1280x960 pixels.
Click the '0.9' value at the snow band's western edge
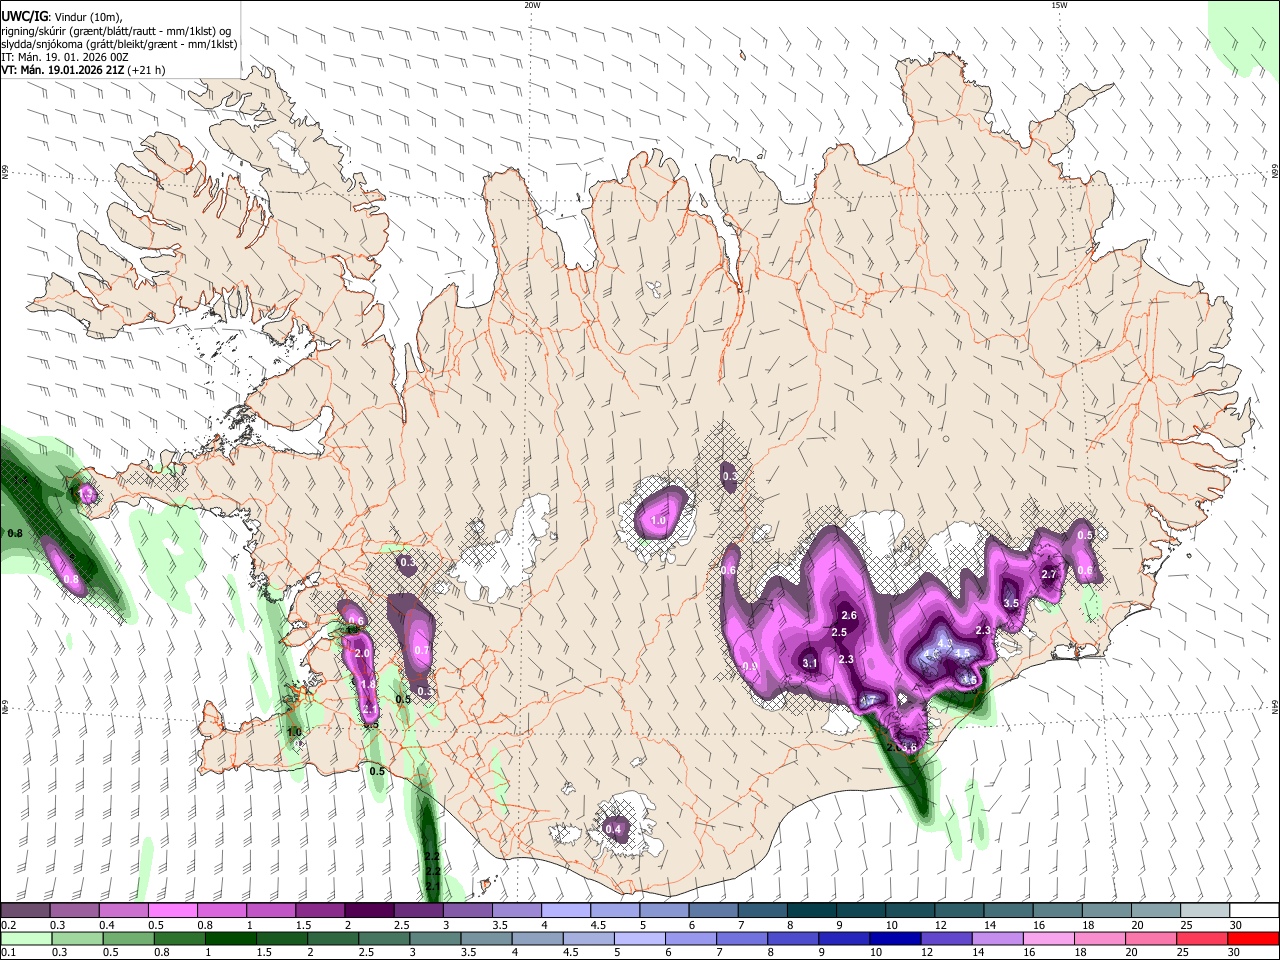point(751,666)
